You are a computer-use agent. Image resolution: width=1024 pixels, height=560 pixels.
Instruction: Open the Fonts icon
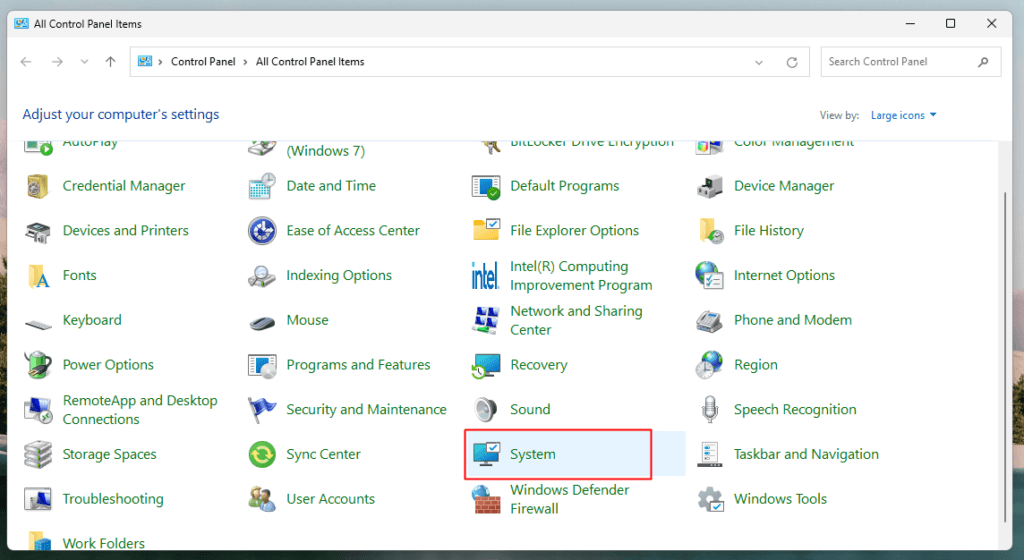coord(39,275)
